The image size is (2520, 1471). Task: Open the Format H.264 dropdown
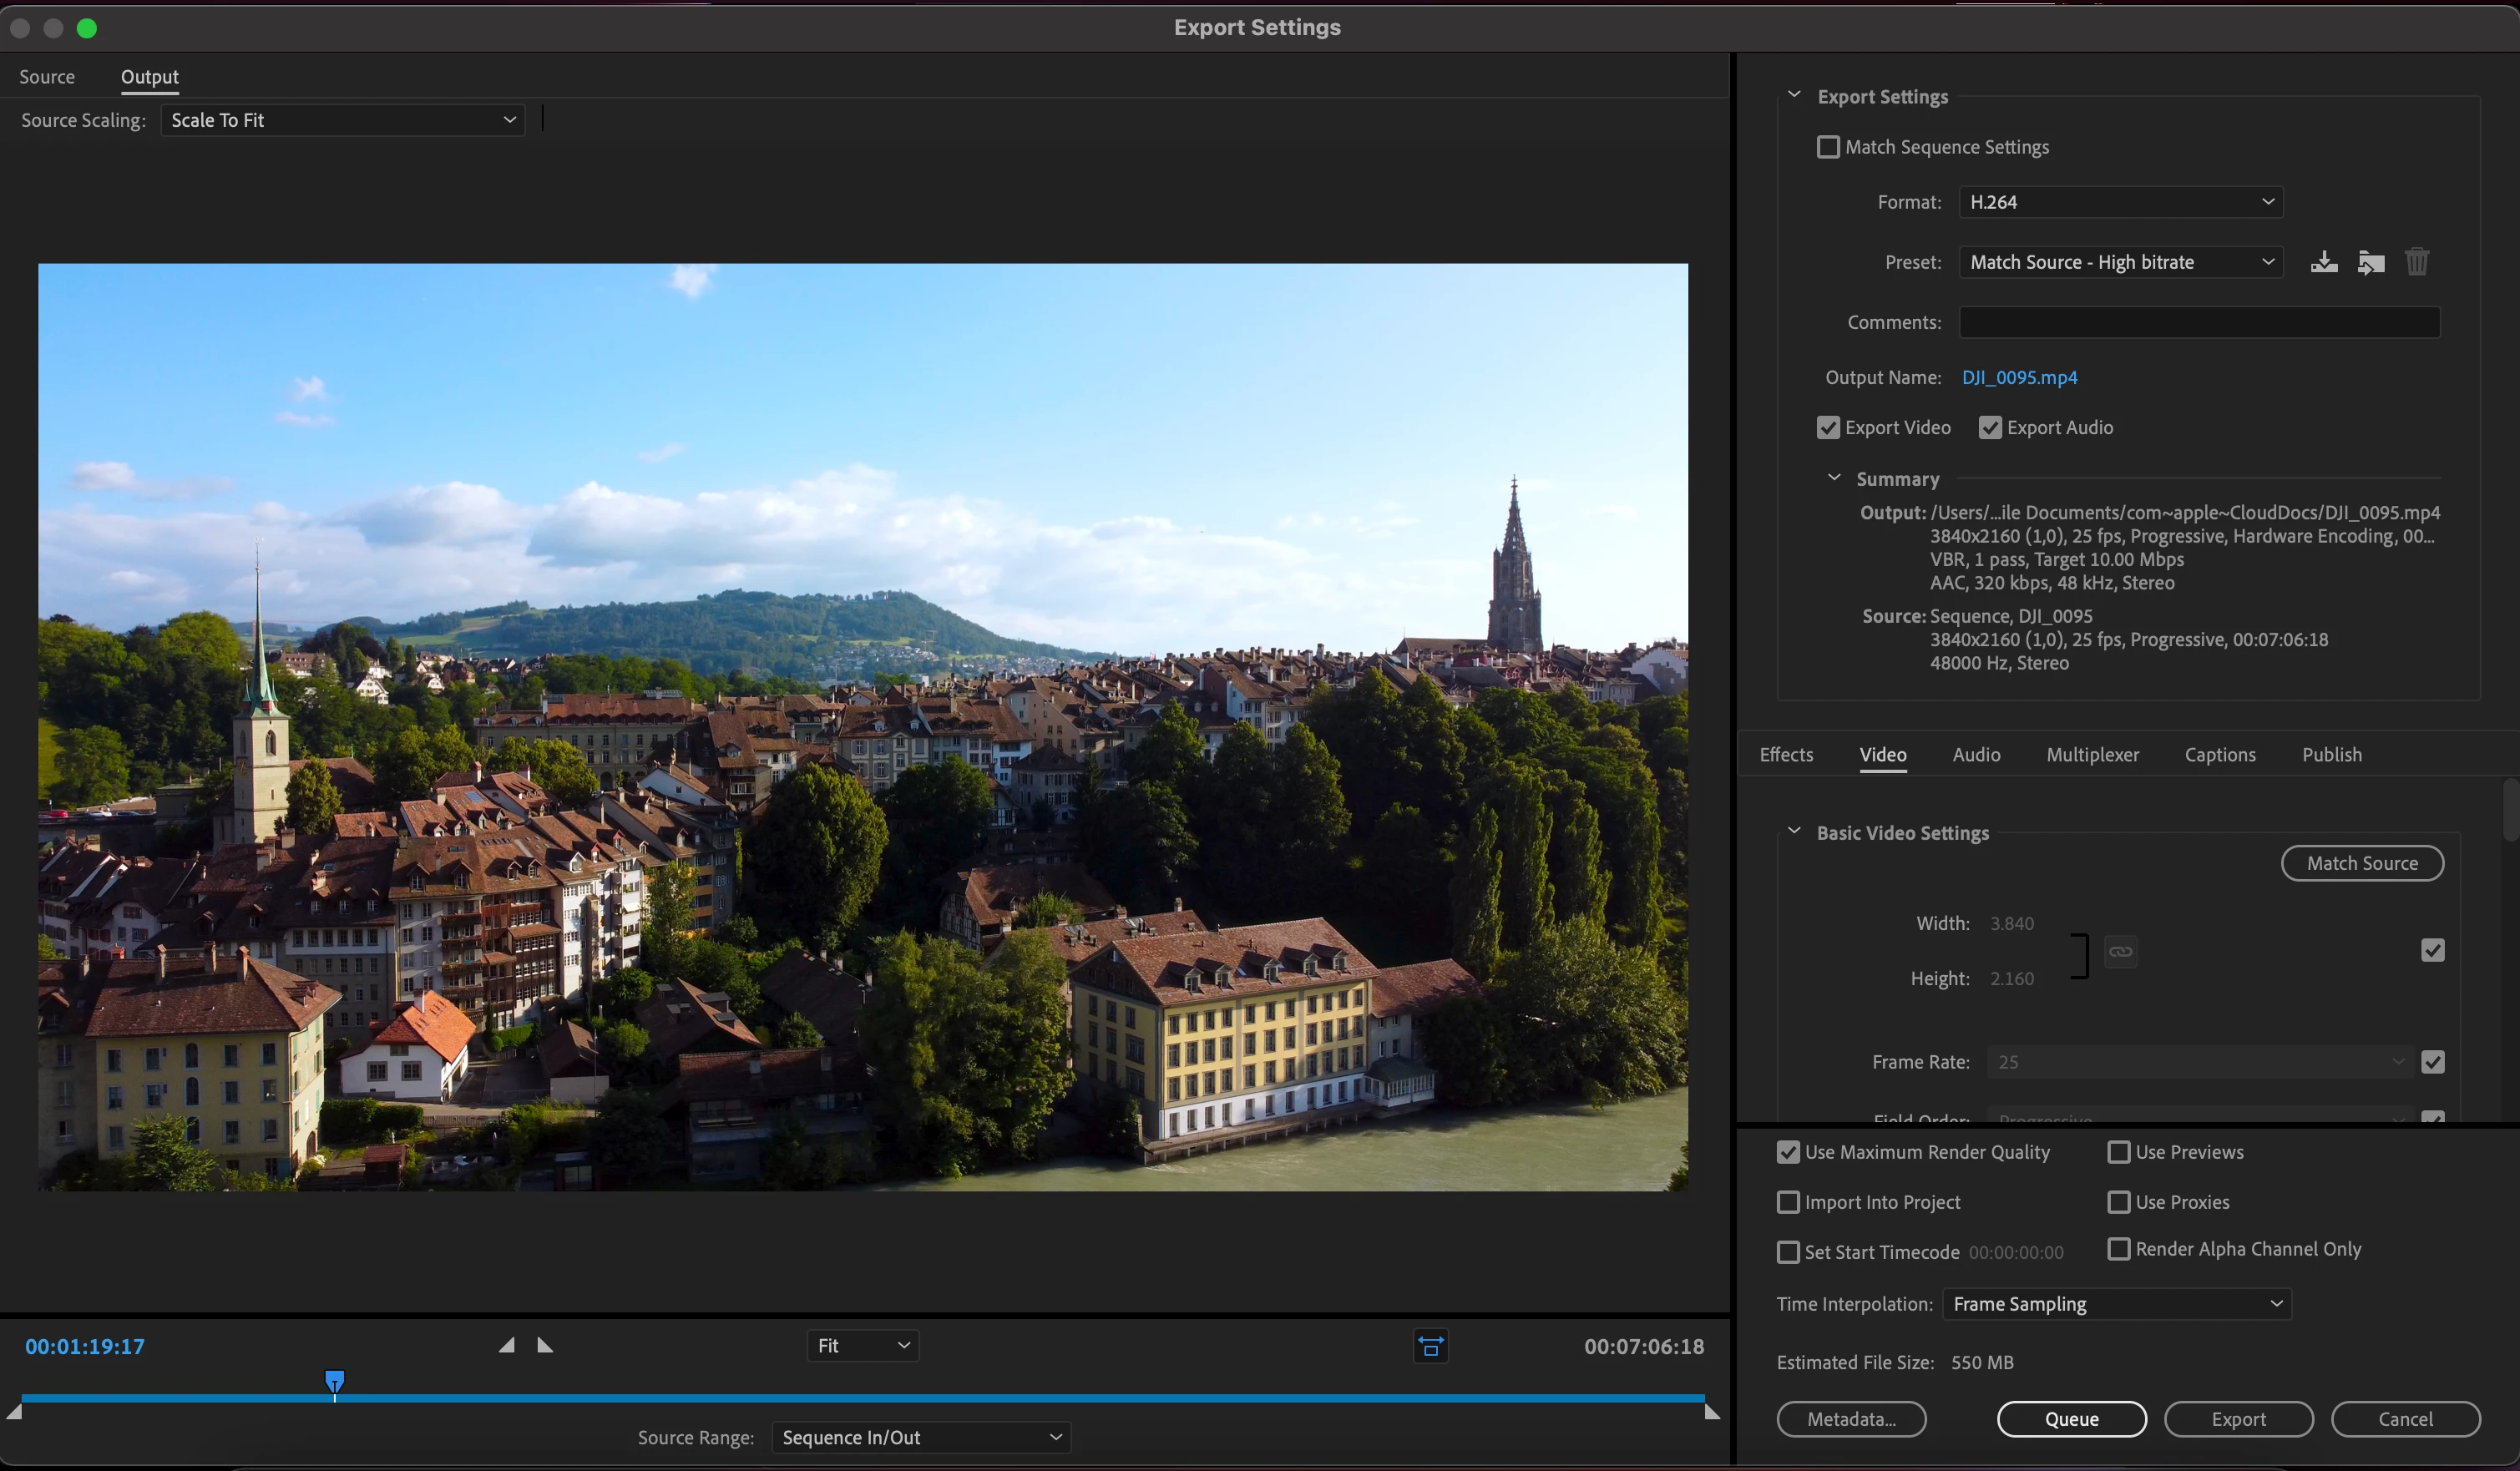[2120, 202]
